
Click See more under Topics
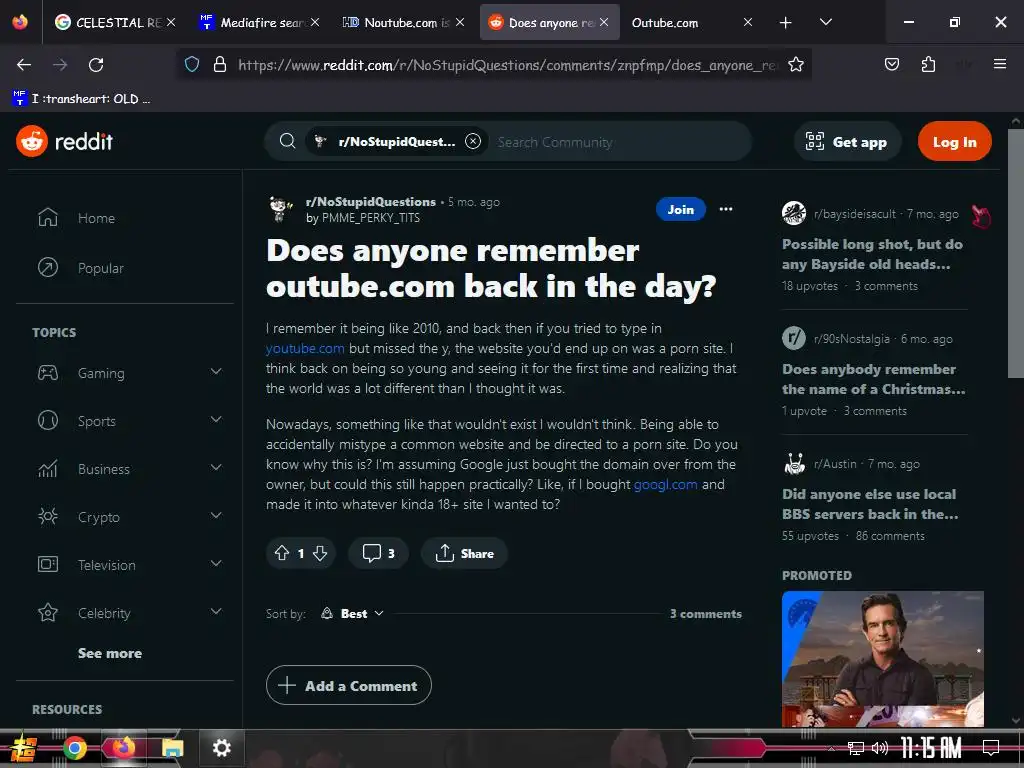110,653
